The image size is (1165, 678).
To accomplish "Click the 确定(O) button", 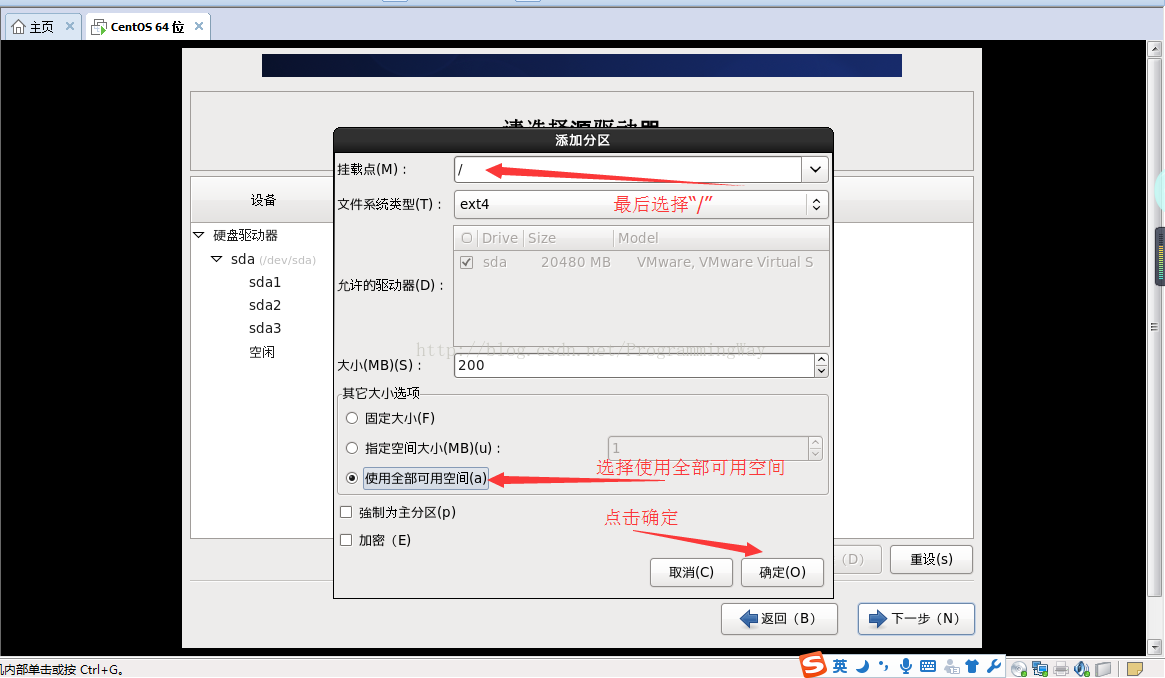I will 782,572.
